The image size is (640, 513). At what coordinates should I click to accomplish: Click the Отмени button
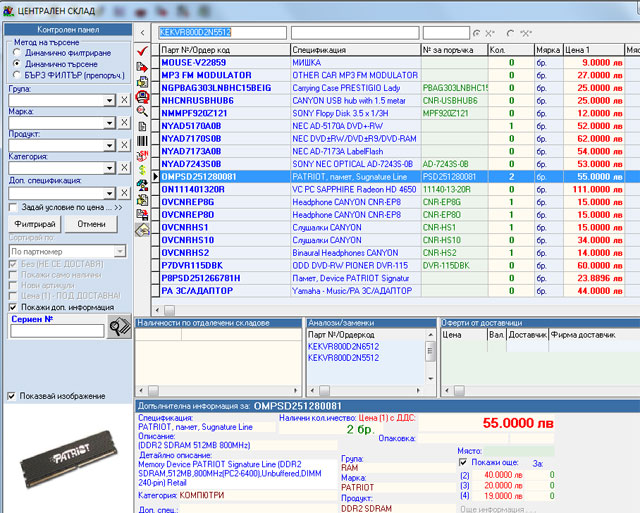(x=91, y=224)
